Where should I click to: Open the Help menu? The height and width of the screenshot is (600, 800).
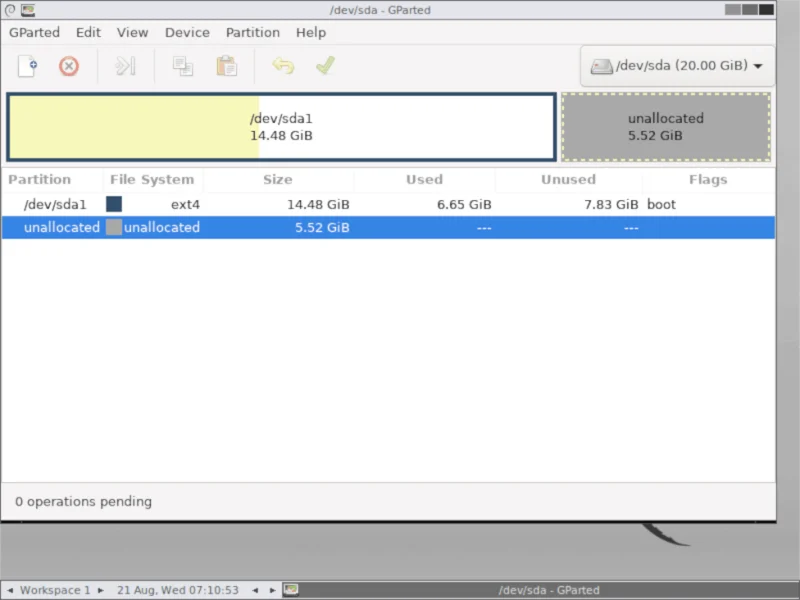311,33
